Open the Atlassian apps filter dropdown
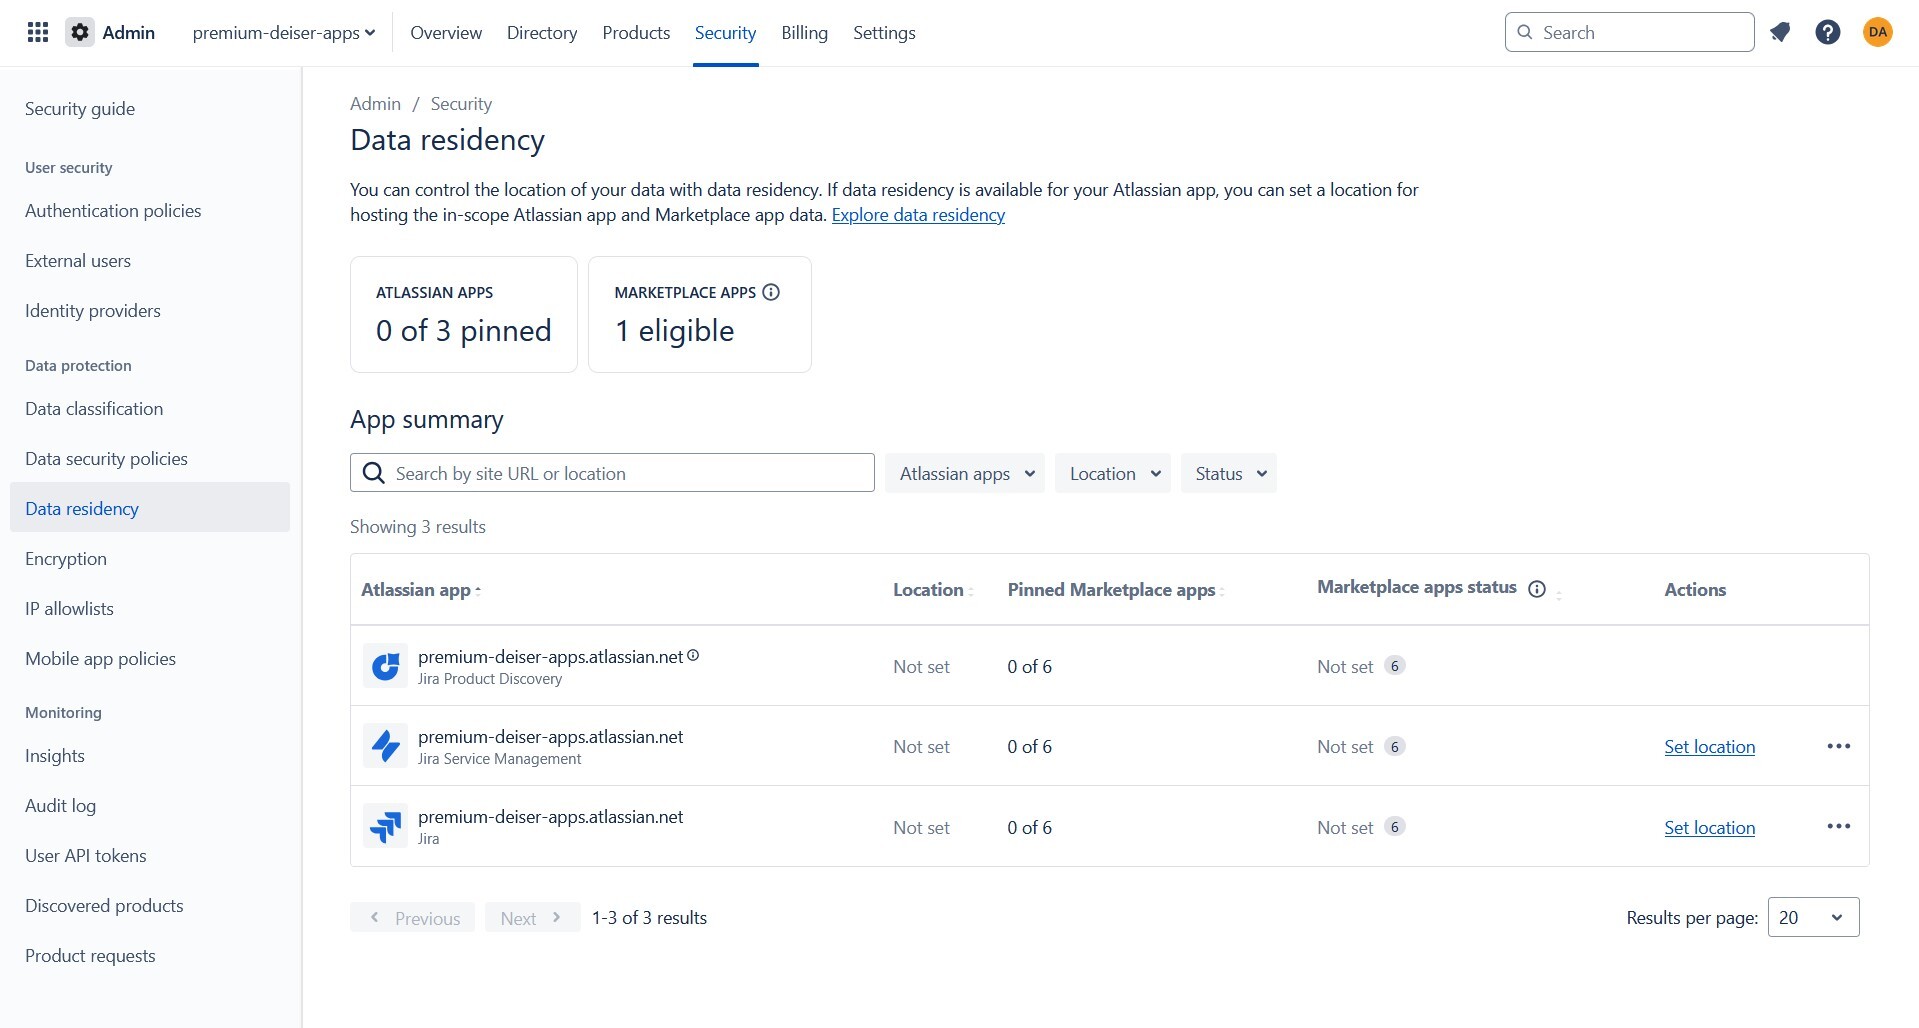The height and width of the screenshot is (1028, 1919). click(965, 473)
